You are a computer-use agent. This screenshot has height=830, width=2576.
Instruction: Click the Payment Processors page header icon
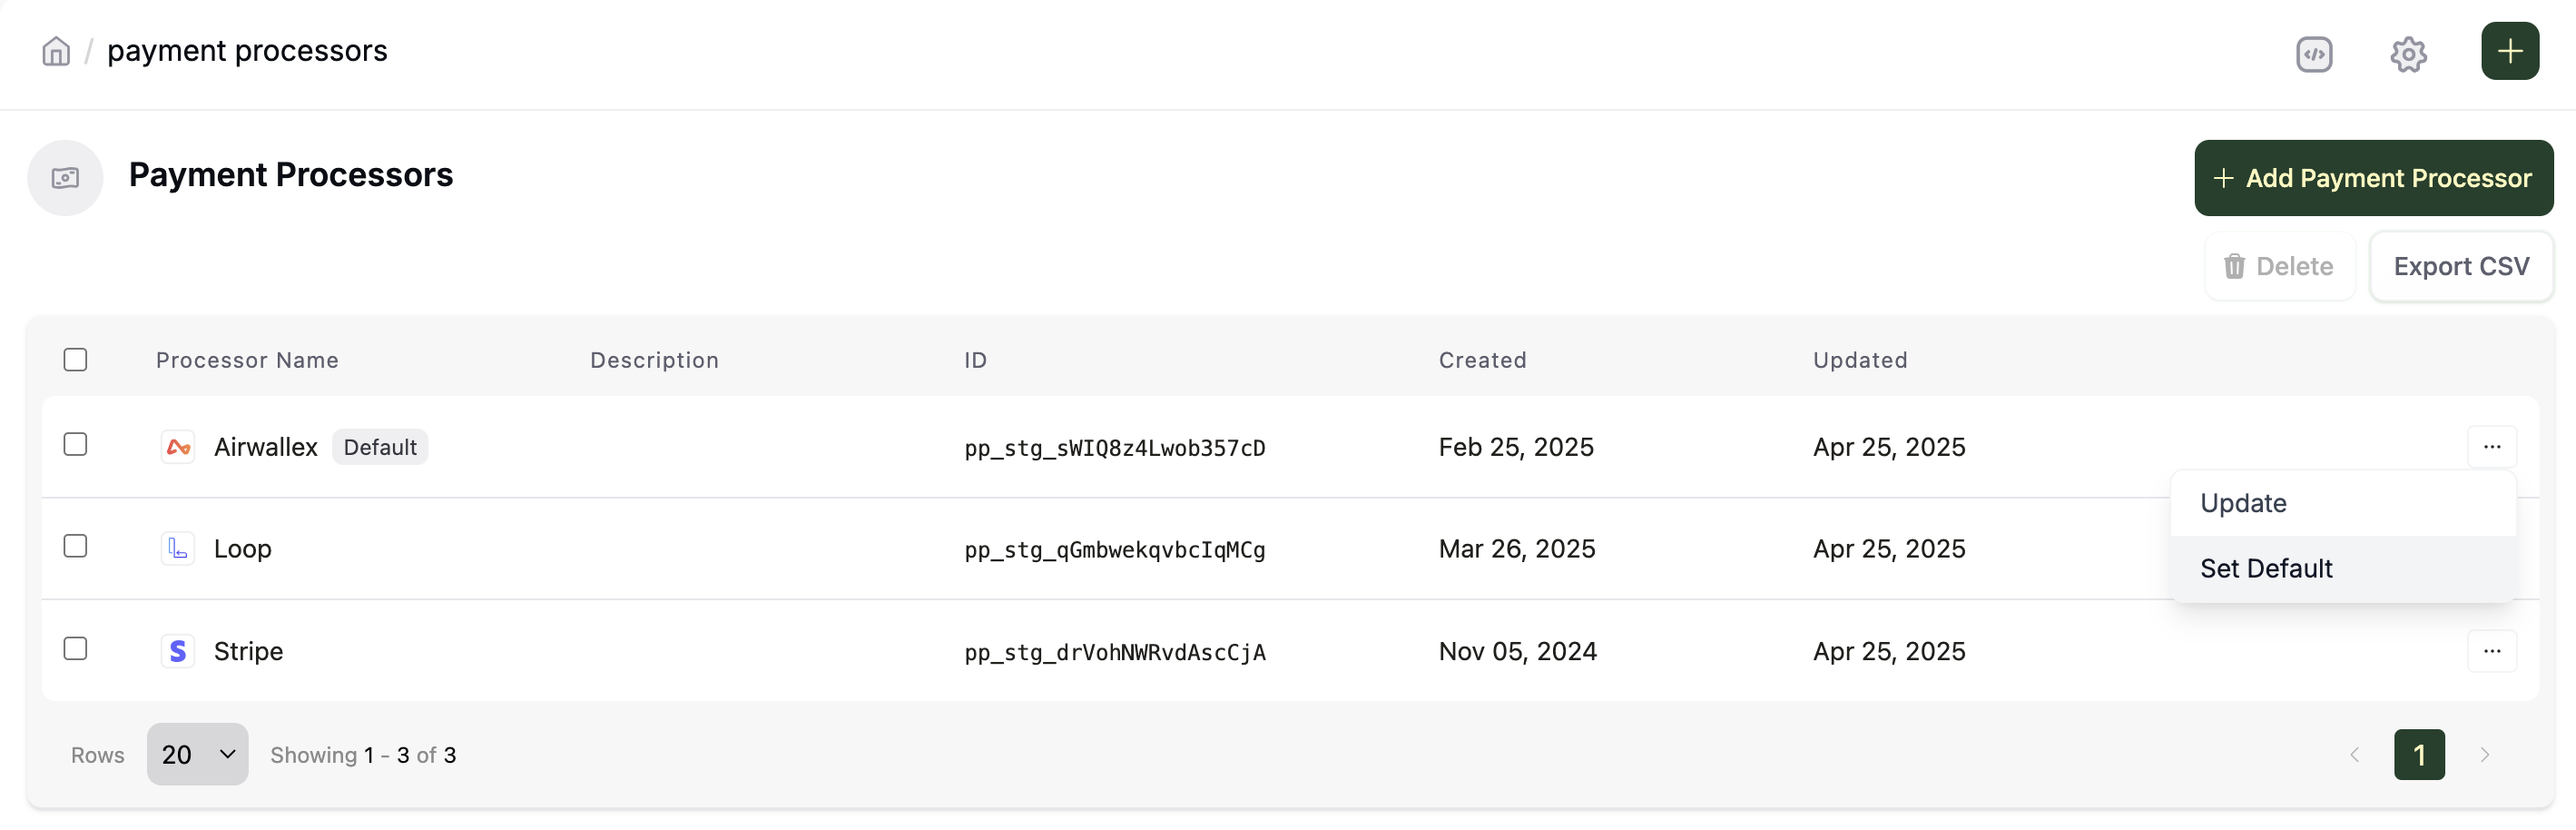pos(65,178)
